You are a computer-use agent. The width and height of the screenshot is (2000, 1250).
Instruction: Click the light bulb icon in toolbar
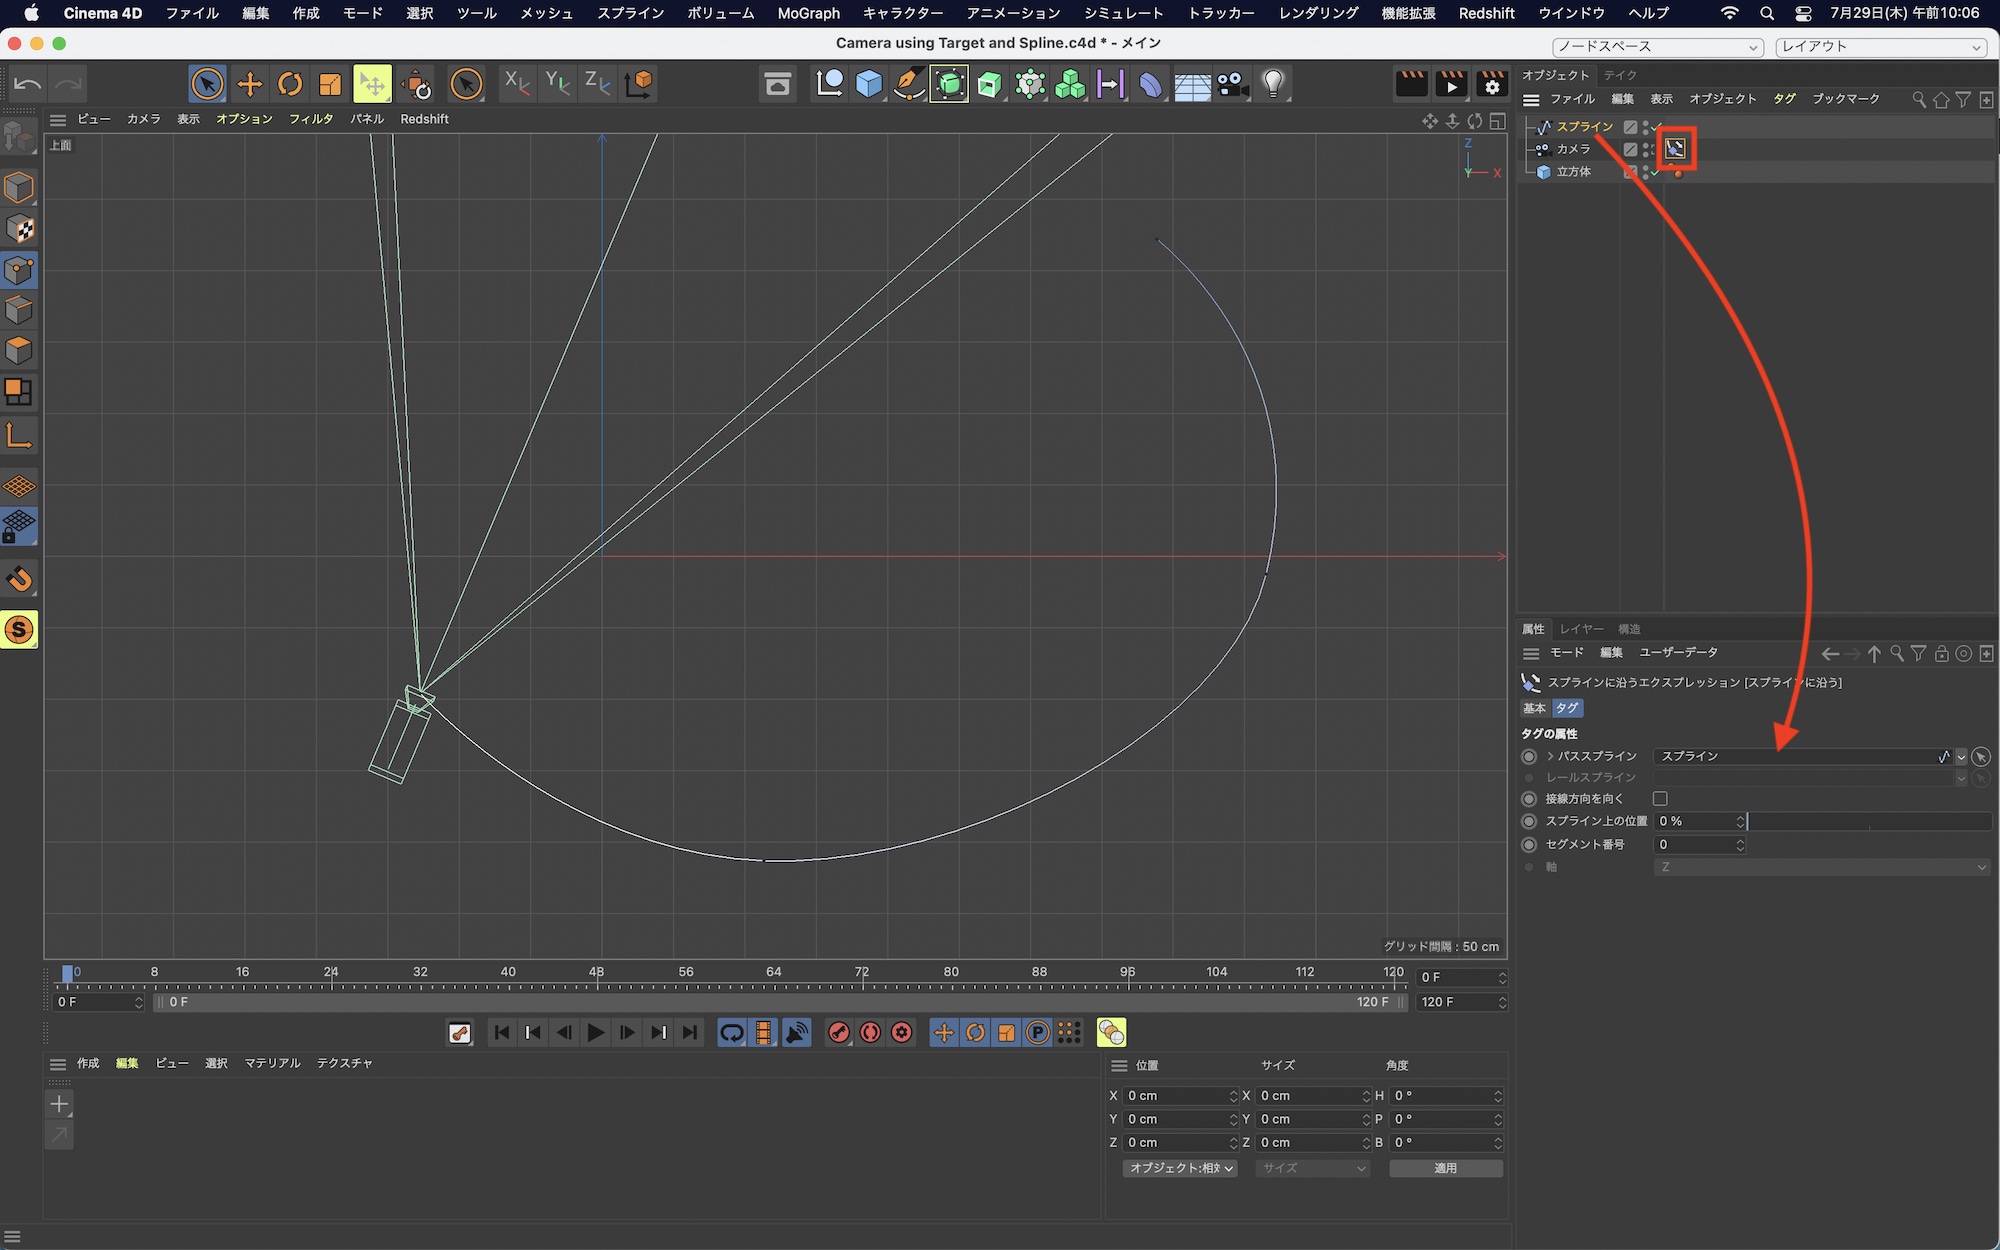[1273, 84]
